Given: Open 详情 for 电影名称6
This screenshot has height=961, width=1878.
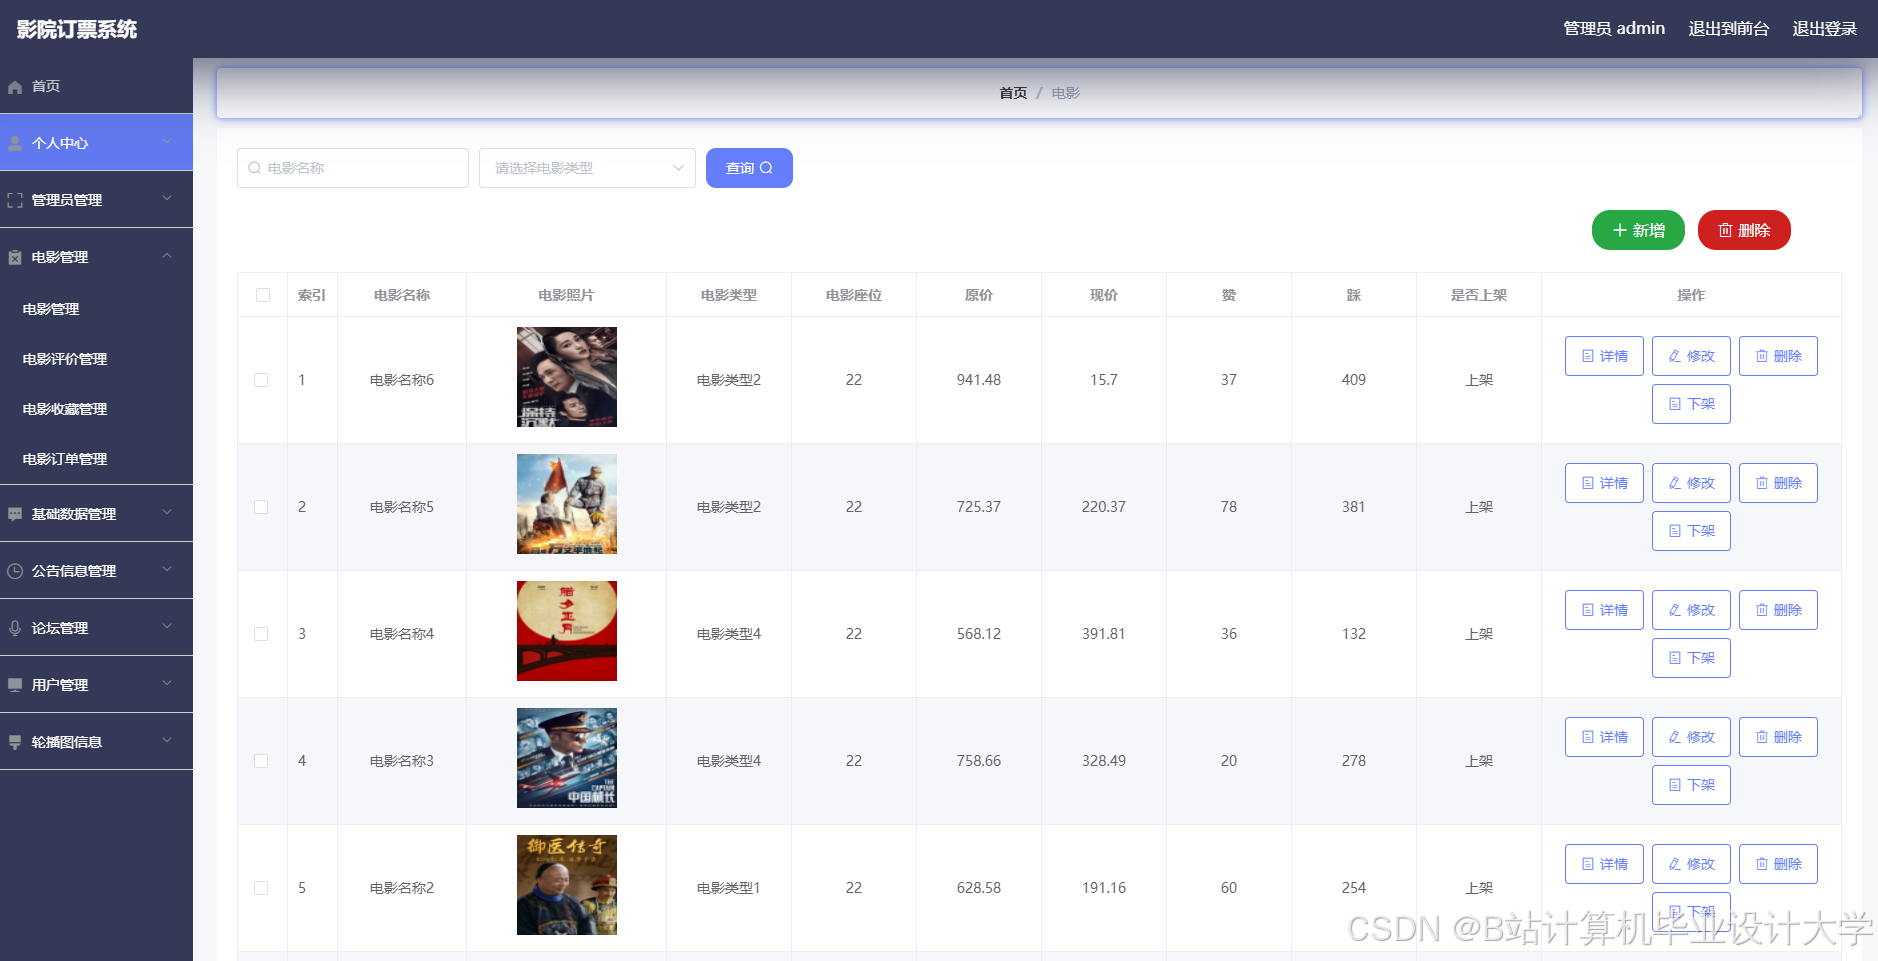Looking at the screenshot, I should tap(1604, 356).
